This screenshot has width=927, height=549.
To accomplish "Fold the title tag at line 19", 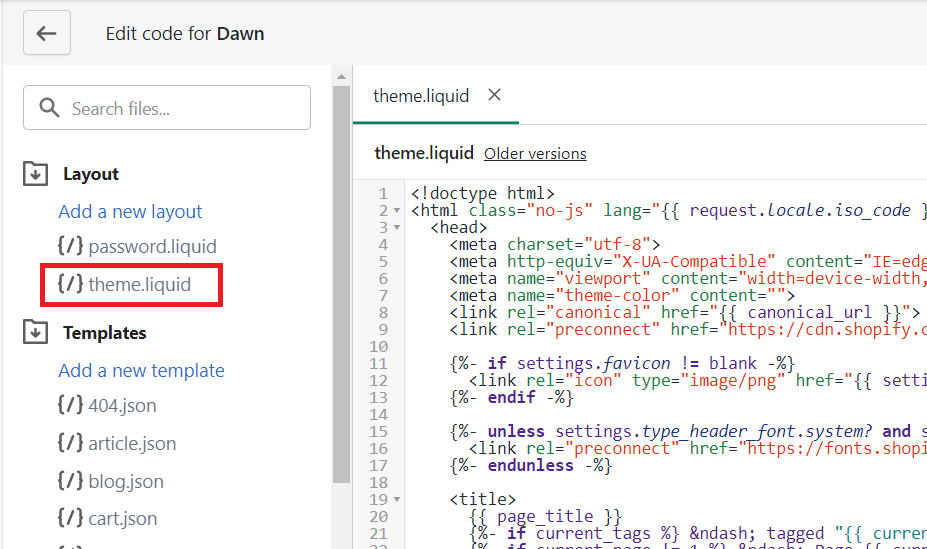I will point(397,499).
